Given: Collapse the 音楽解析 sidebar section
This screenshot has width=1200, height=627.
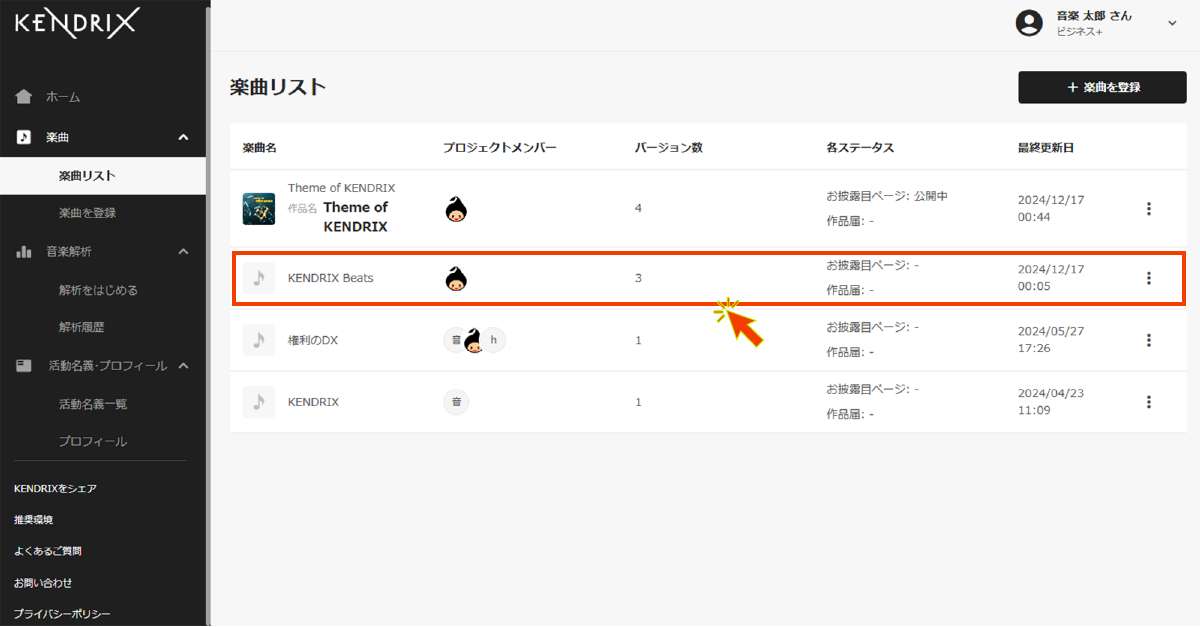Looking at the screenshot, I should click(x=183, y=252).
